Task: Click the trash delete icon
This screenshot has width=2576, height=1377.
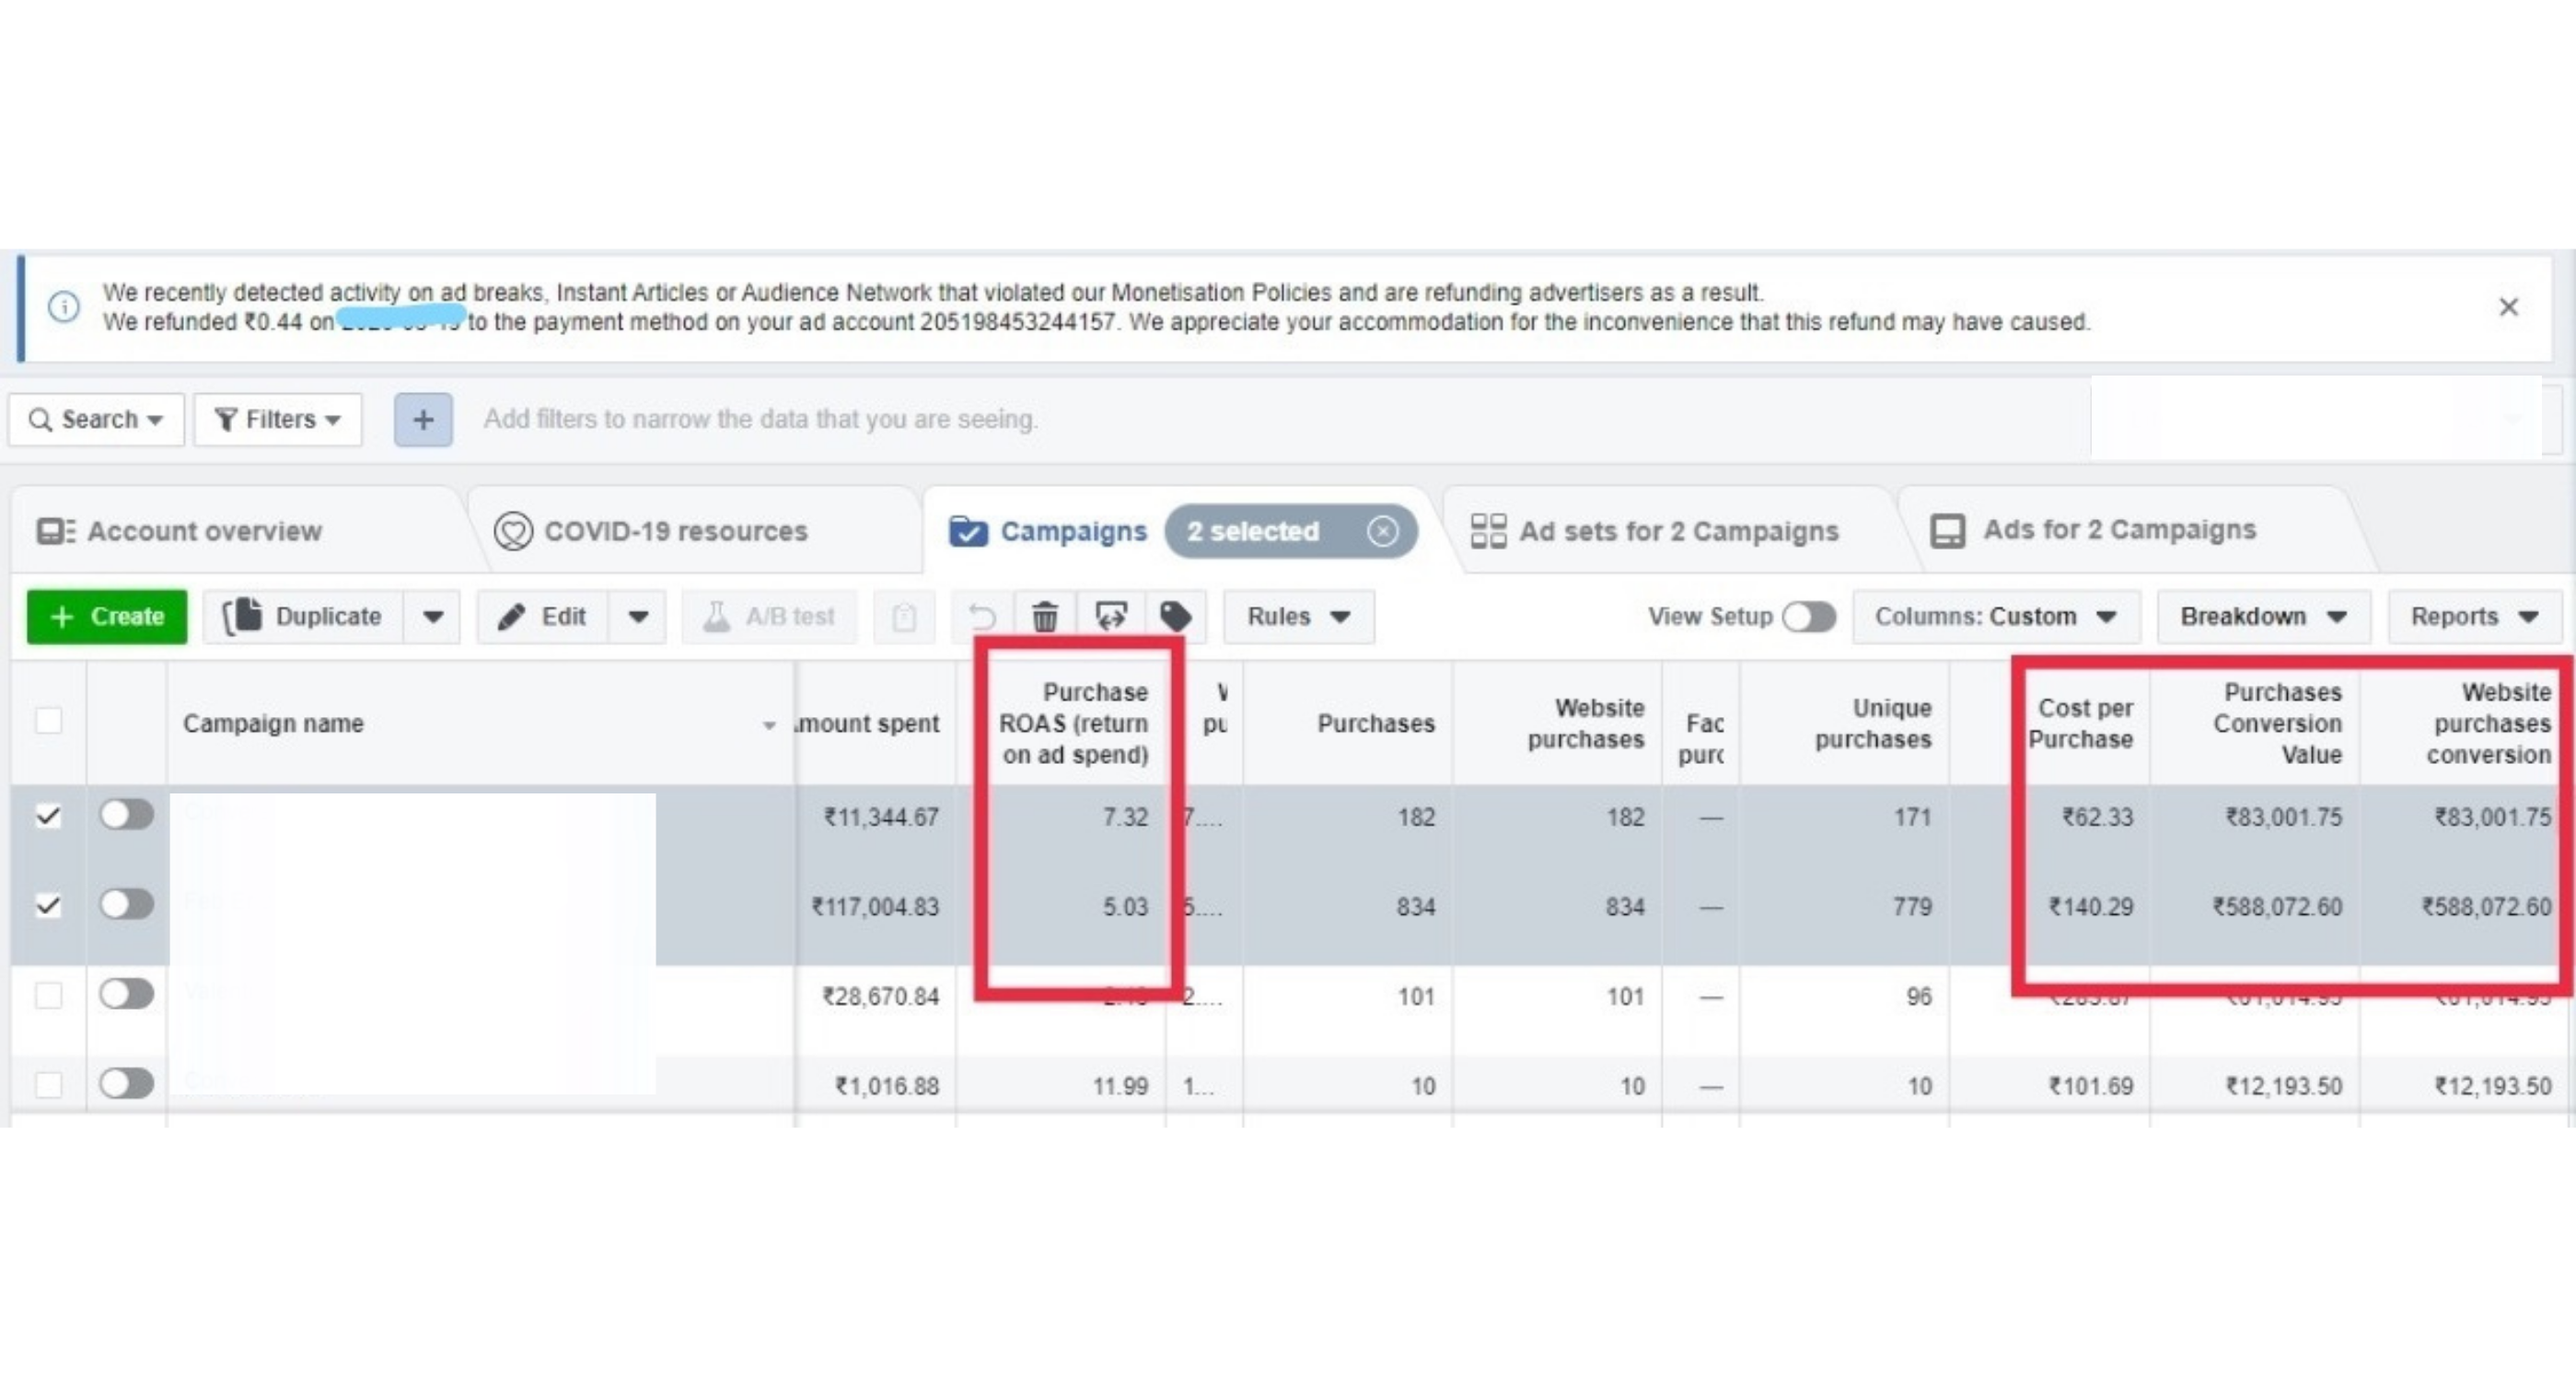Action: 1044,617
